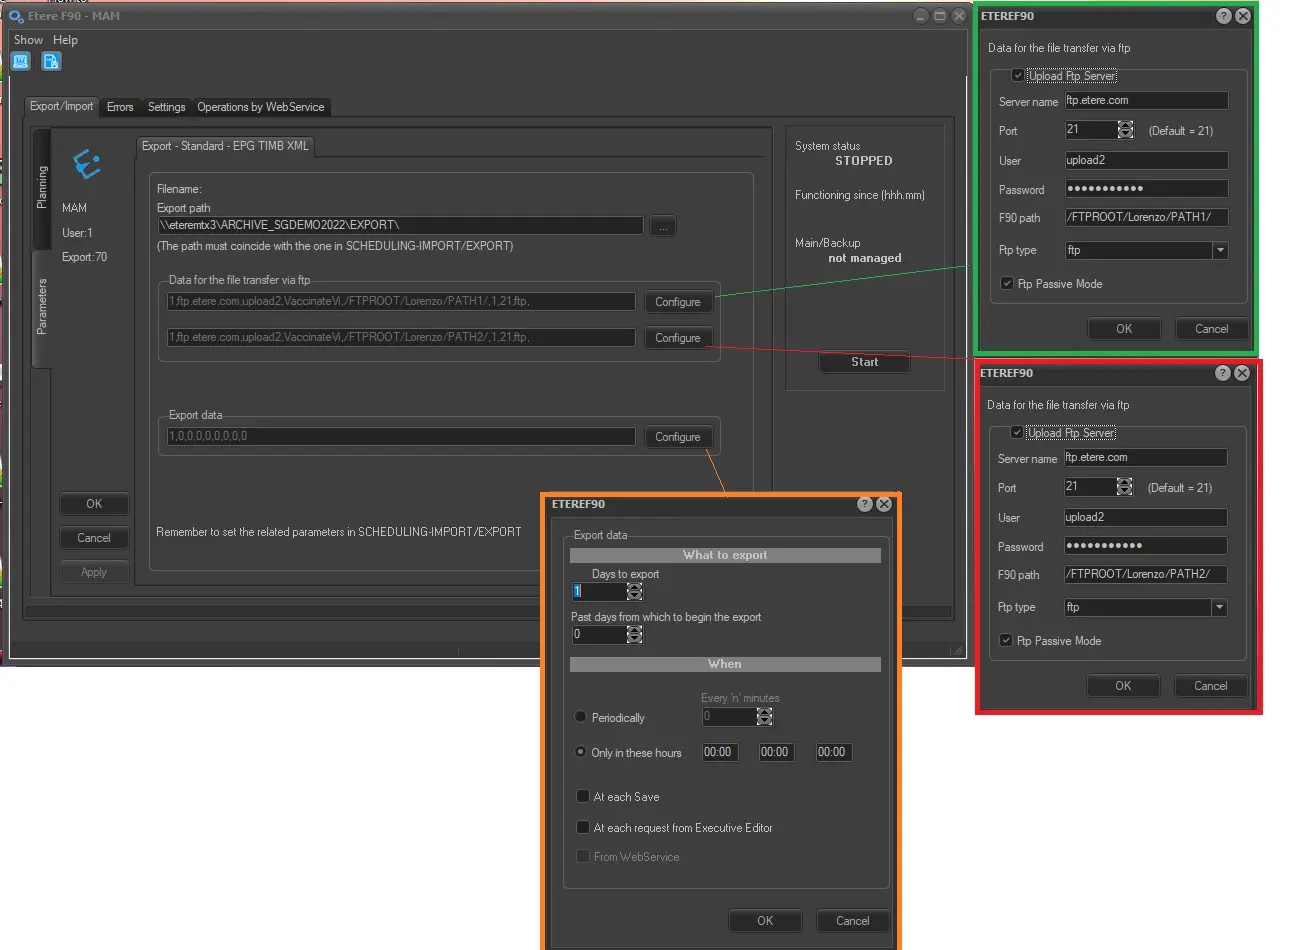Viewport: 1300px width, 950px height.
Task: Click the first blue toolbar icon under Show
Action: click(x=21, y=62)
